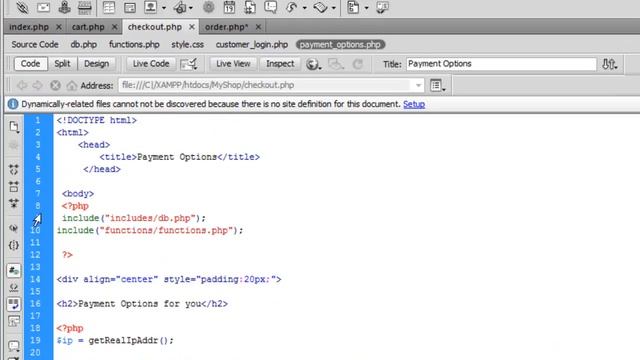Toggle Highlight Invalid Code
The image size is (640, 360).
pos(14,287)
